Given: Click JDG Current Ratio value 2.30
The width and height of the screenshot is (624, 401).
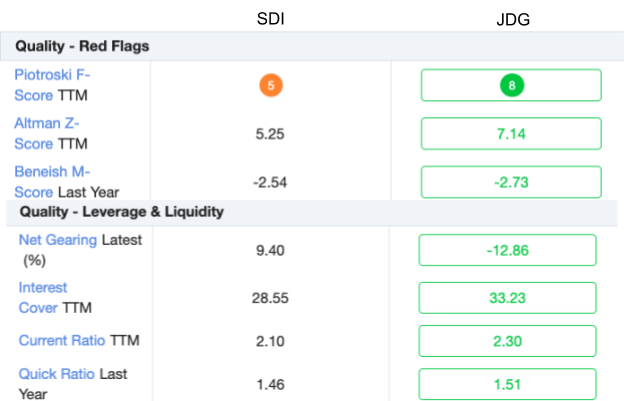Looking at the screenshot, I should [507, 341].
